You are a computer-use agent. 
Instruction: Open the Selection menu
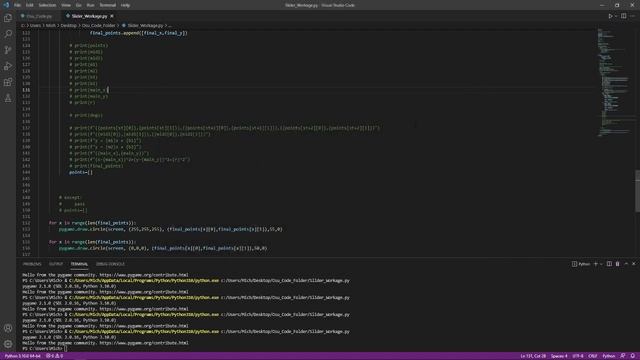(x=47, y=5)
